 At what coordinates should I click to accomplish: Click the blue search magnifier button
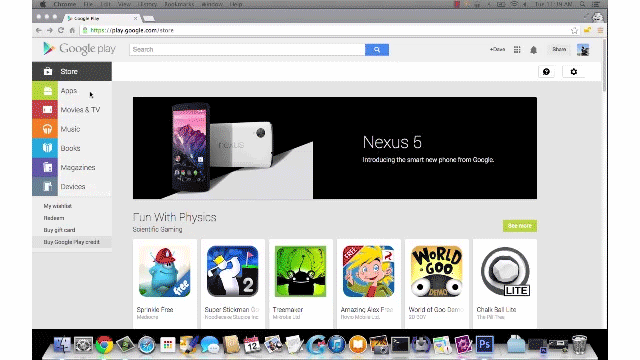[376, 49]
